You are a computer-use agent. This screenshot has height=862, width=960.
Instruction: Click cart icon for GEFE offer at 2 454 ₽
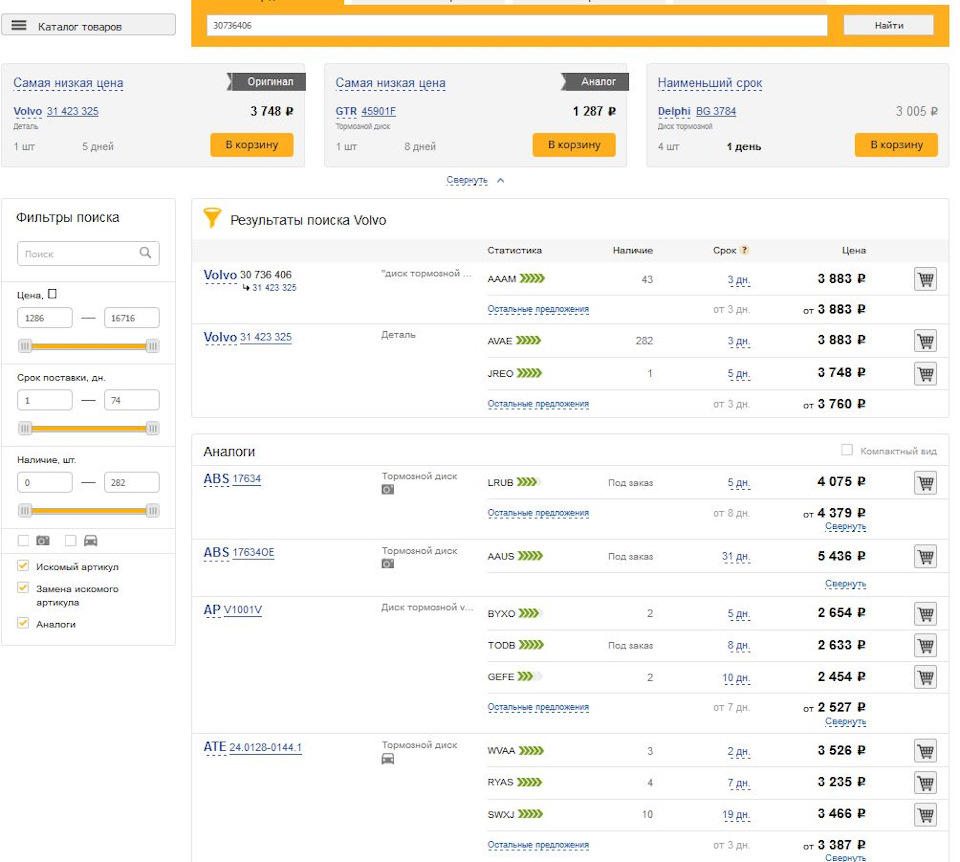tap(925, 678)
